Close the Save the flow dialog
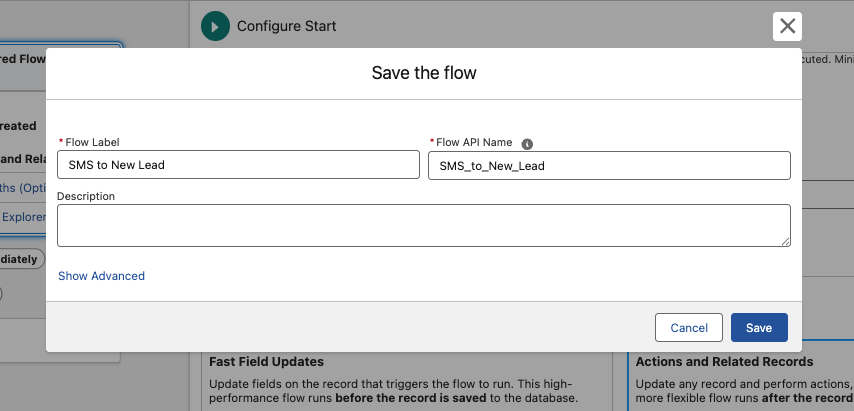The height and width of the screenshot is (411, 854). click(788, 26)
